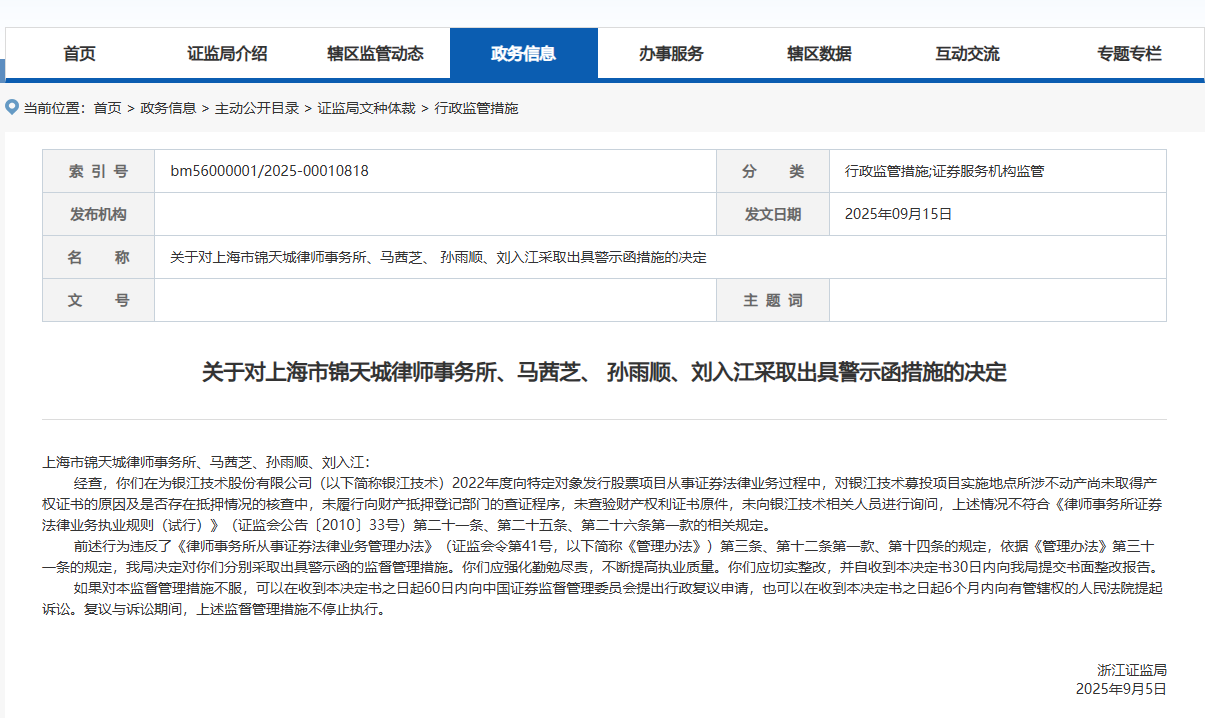Click the location pin icon beside 当前位置

click(12, 107)
